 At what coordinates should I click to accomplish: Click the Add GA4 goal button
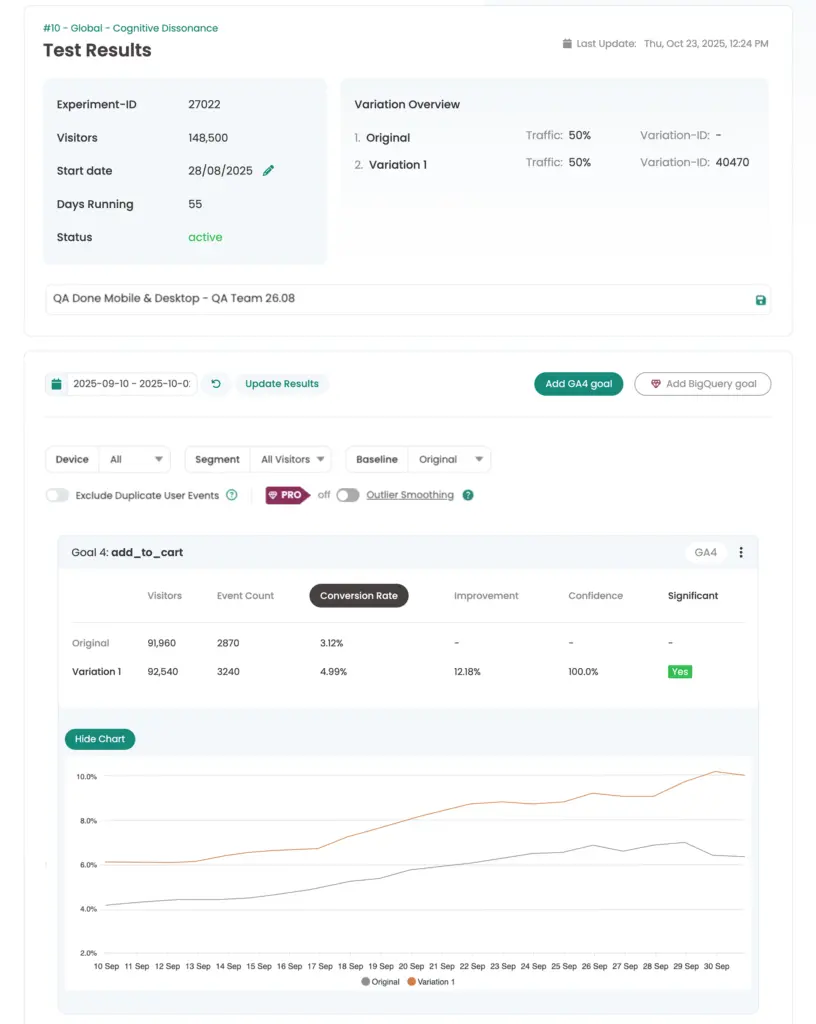[579, 384]
